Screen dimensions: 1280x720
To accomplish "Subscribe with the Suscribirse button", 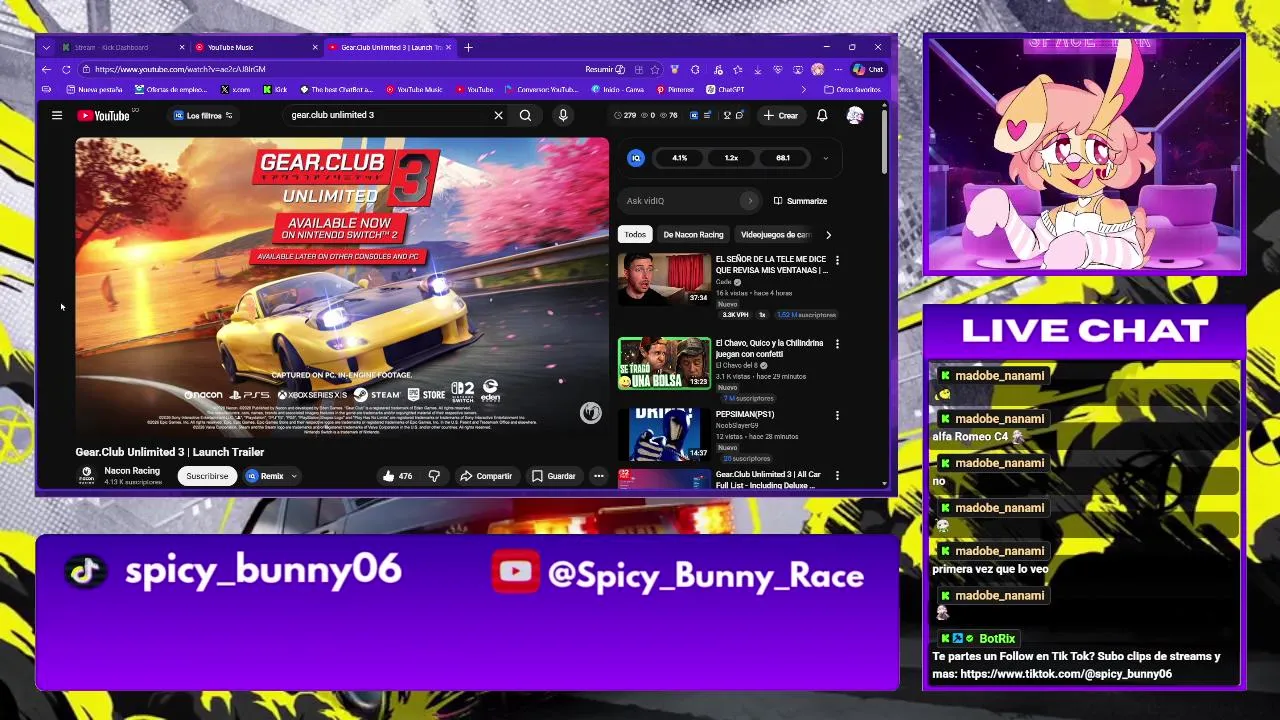I will tap(207, 476).
